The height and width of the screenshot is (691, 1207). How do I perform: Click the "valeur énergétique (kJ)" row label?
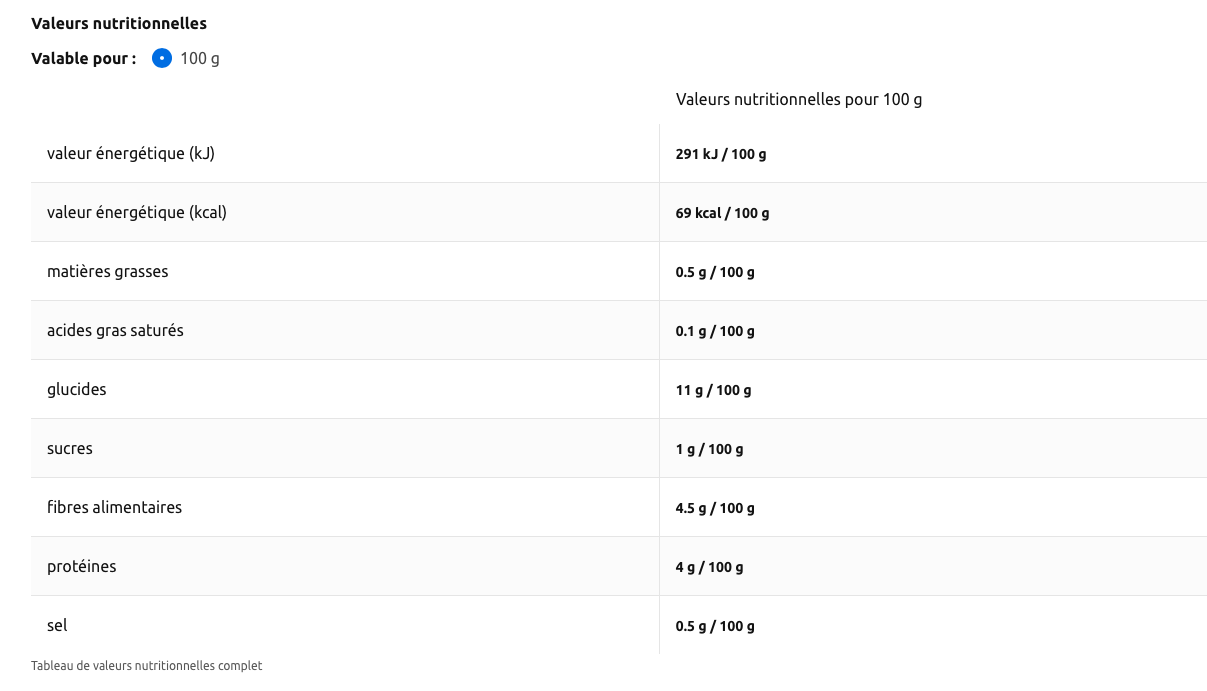(x=131, y=153)
